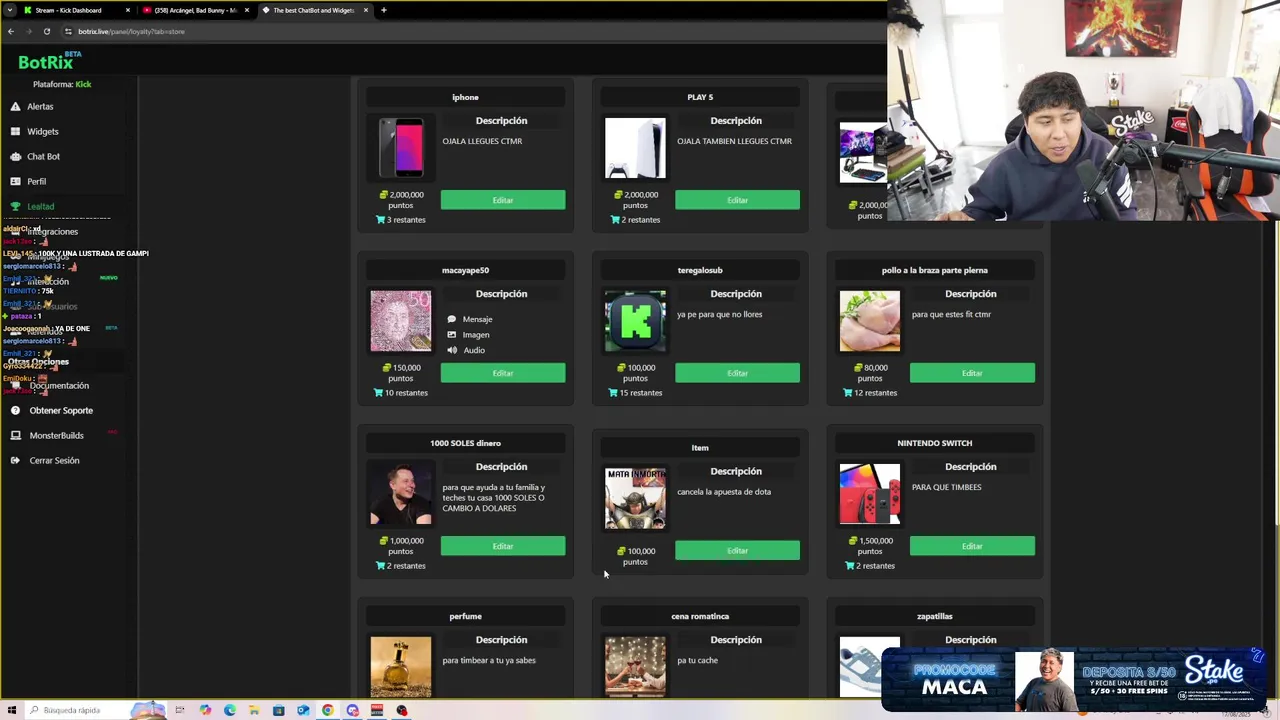
Task: Edit the PLAY 5 store item
Action: click(x=737, y=200)
